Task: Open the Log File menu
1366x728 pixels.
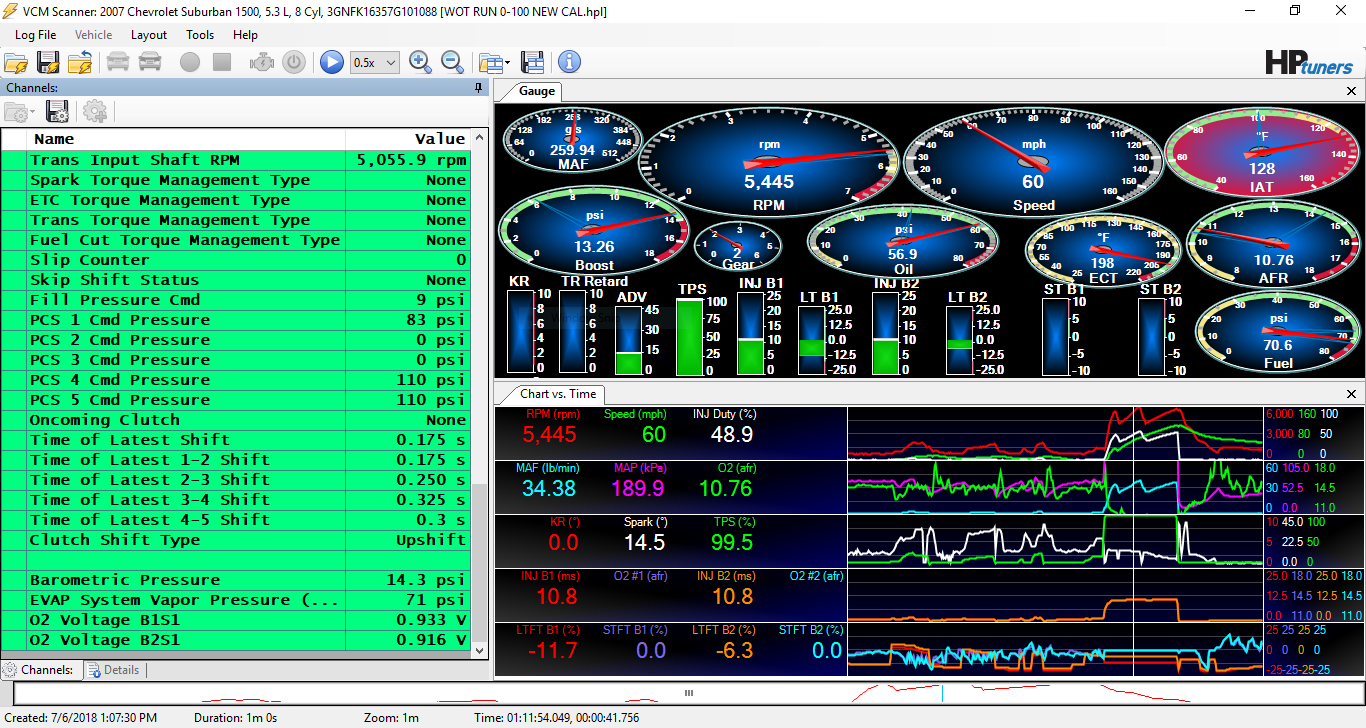Action: tap(36, 35)
